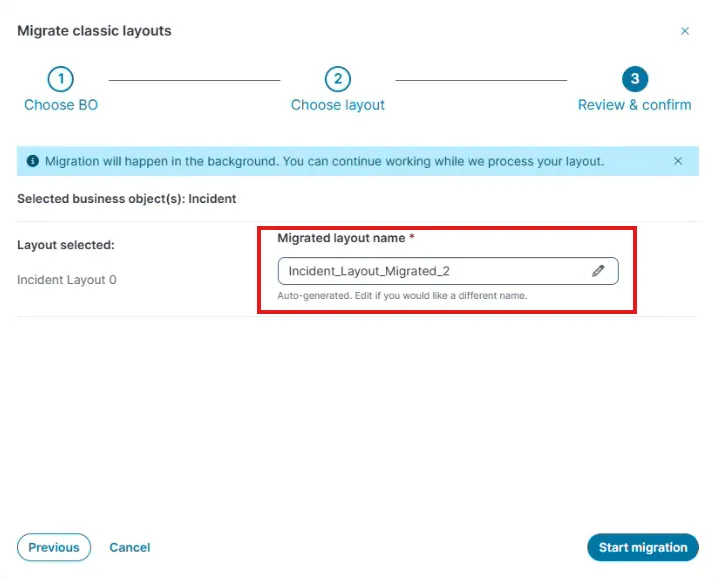Dismiss the blue migration info banner
The height and width of the screenshot is (579, 716).
click(678, 161)
